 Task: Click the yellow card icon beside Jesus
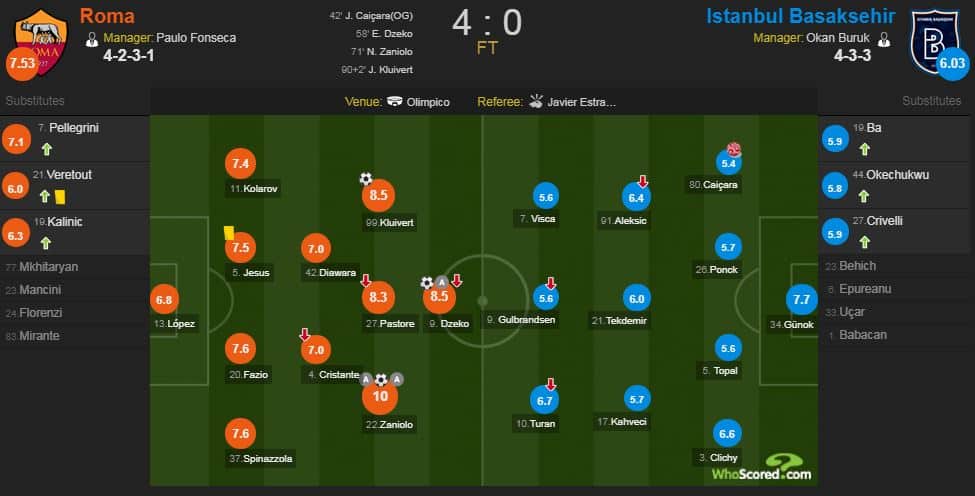(x=229, y=233)
